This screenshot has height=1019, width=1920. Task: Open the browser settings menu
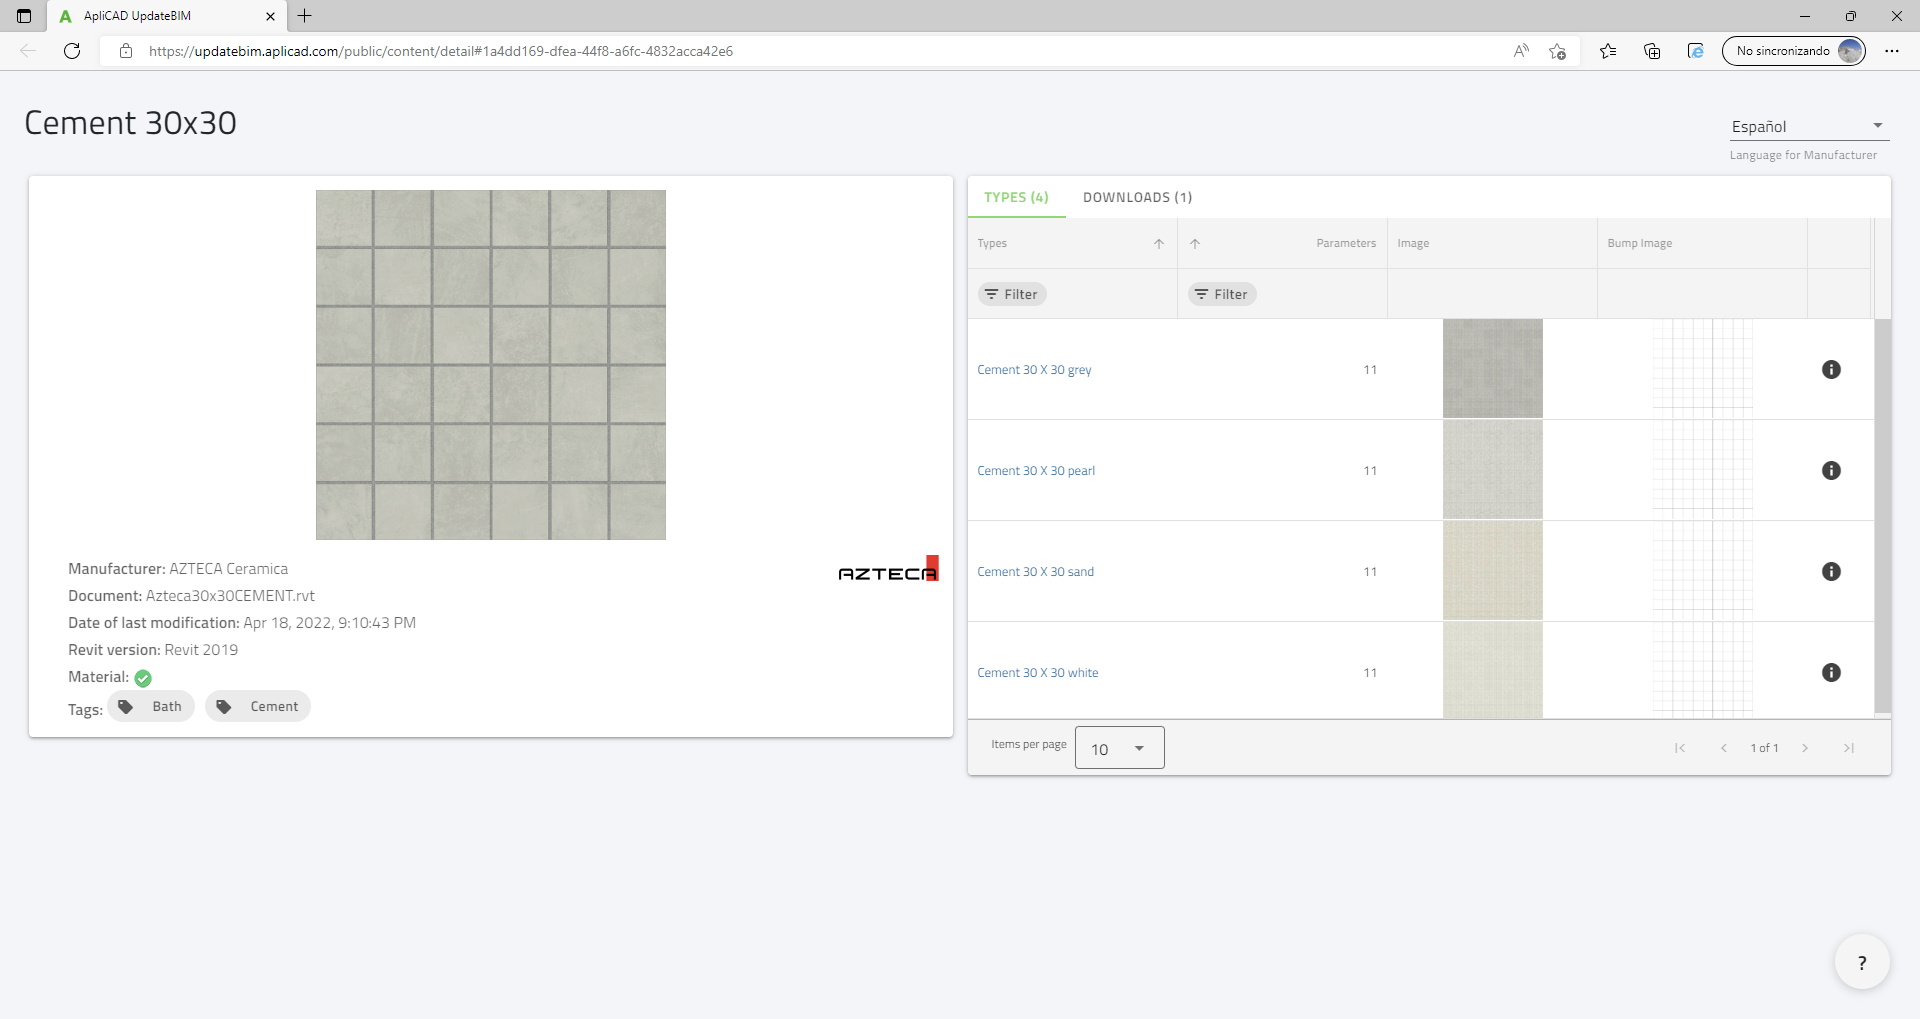click(x=1892, y=51)
